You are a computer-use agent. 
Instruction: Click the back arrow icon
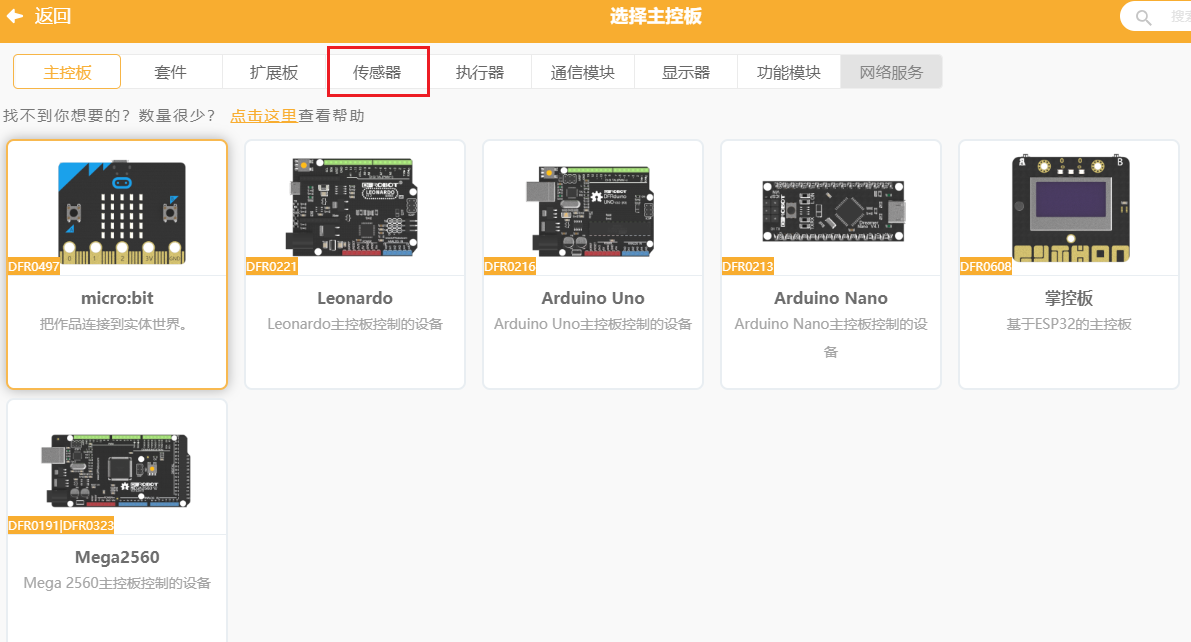(x=14, y=15)
